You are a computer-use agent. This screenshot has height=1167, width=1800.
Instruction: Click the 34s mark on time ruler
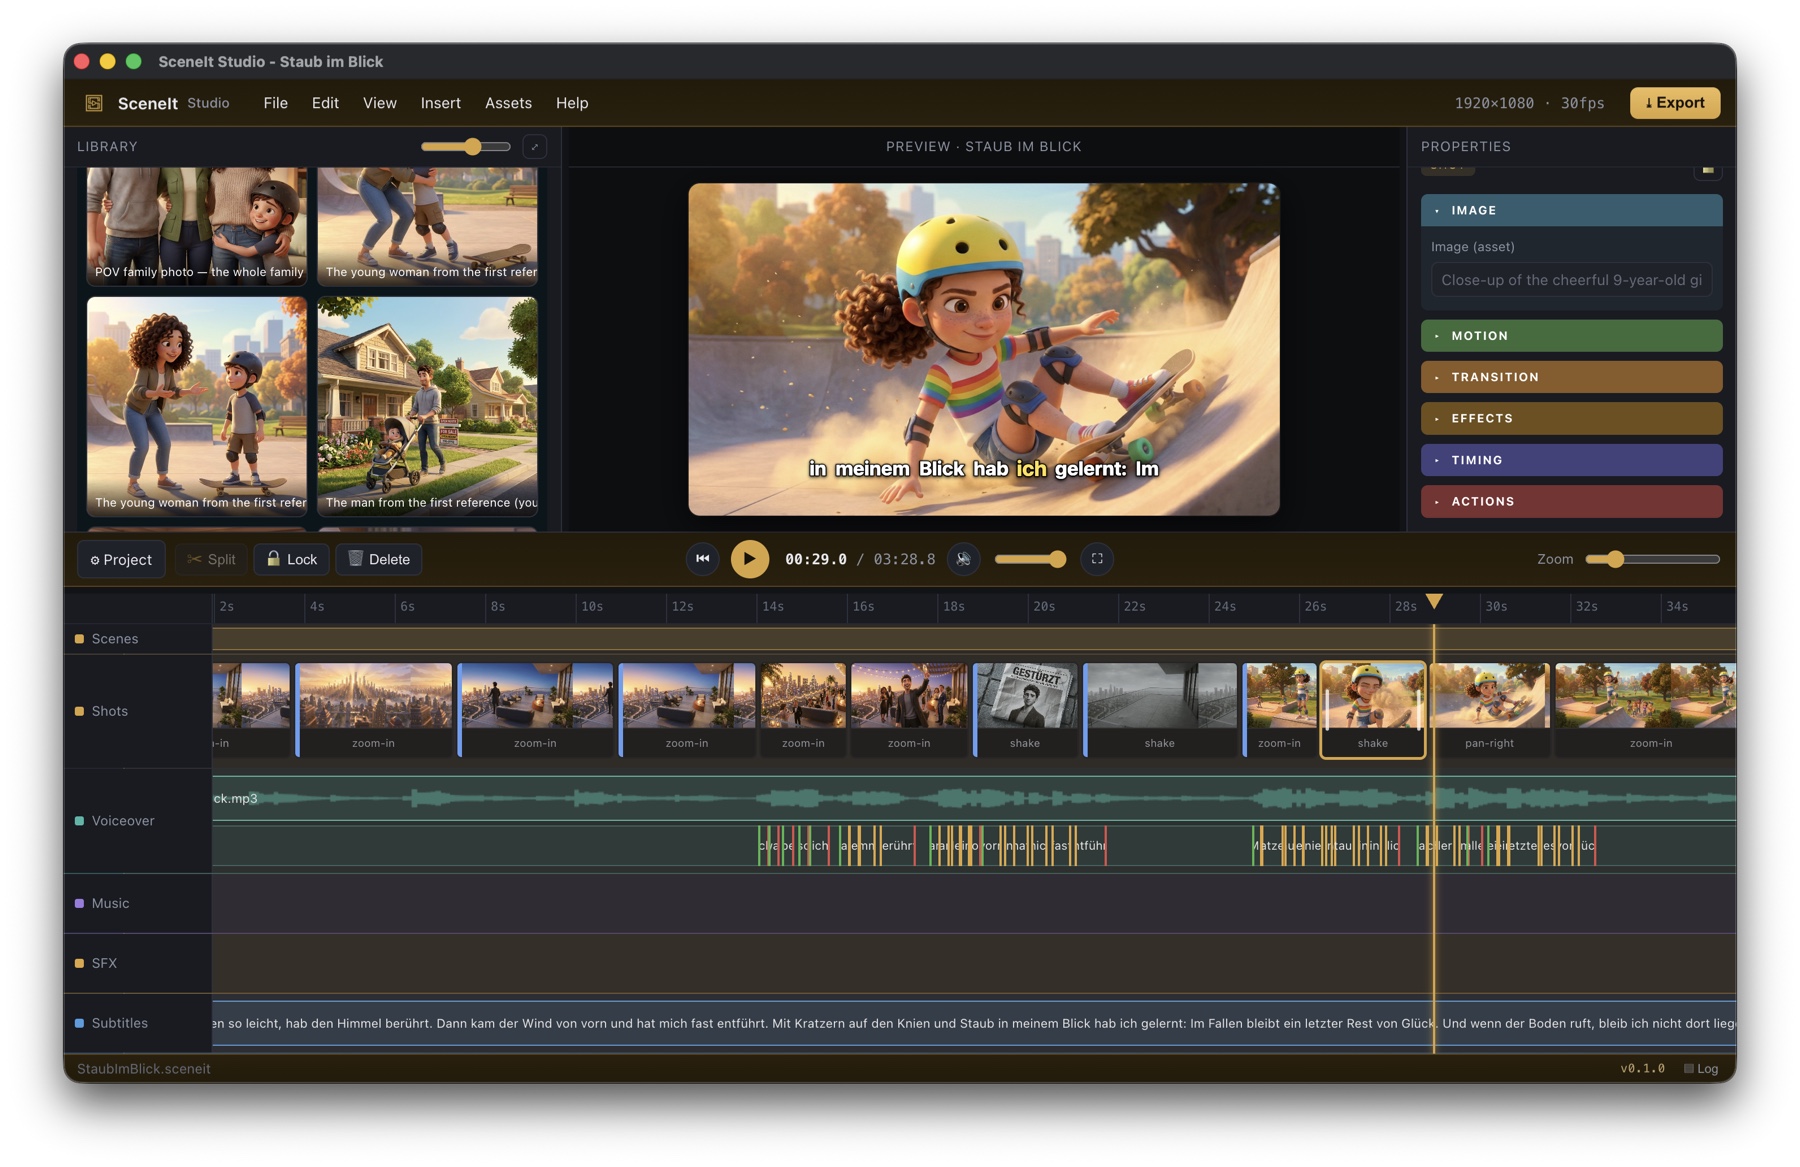(1677, 607)
